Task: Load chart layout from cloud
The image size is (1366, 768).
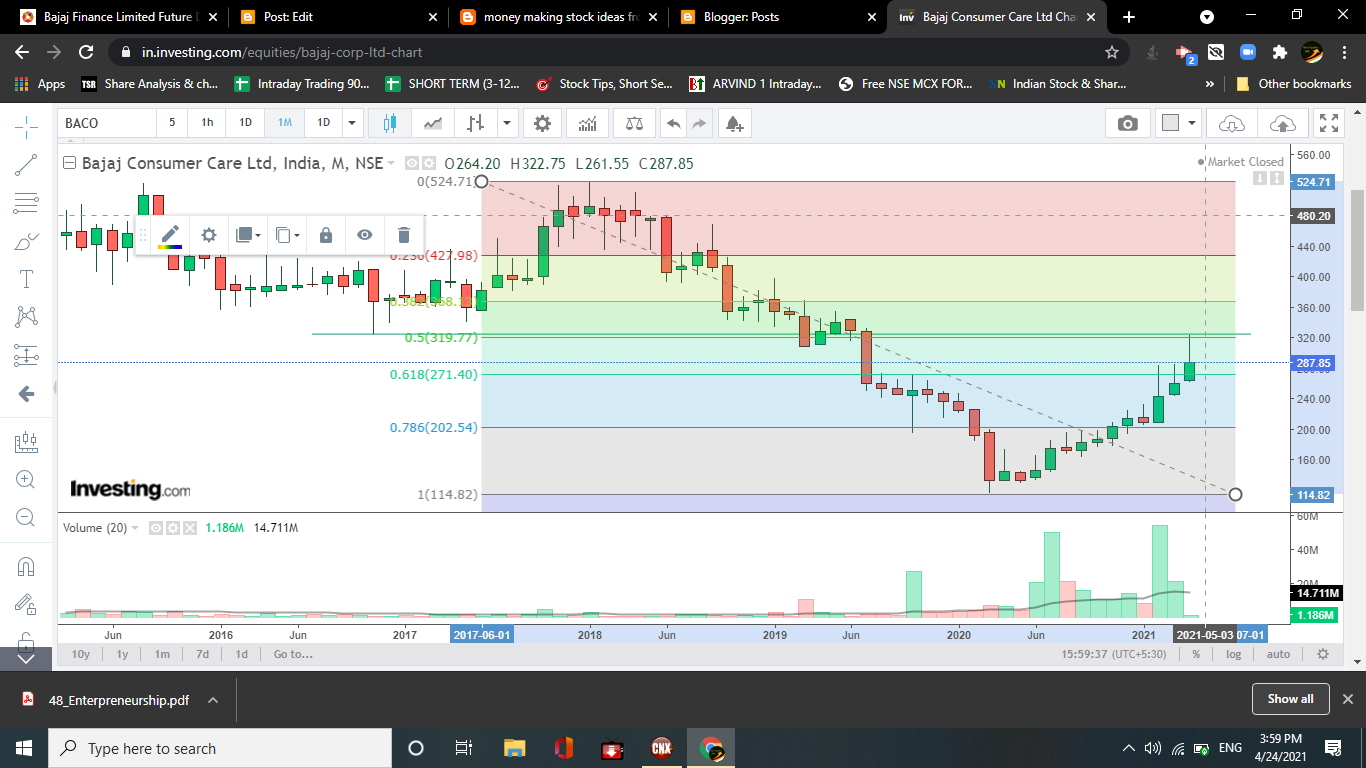Action: 1231,123
